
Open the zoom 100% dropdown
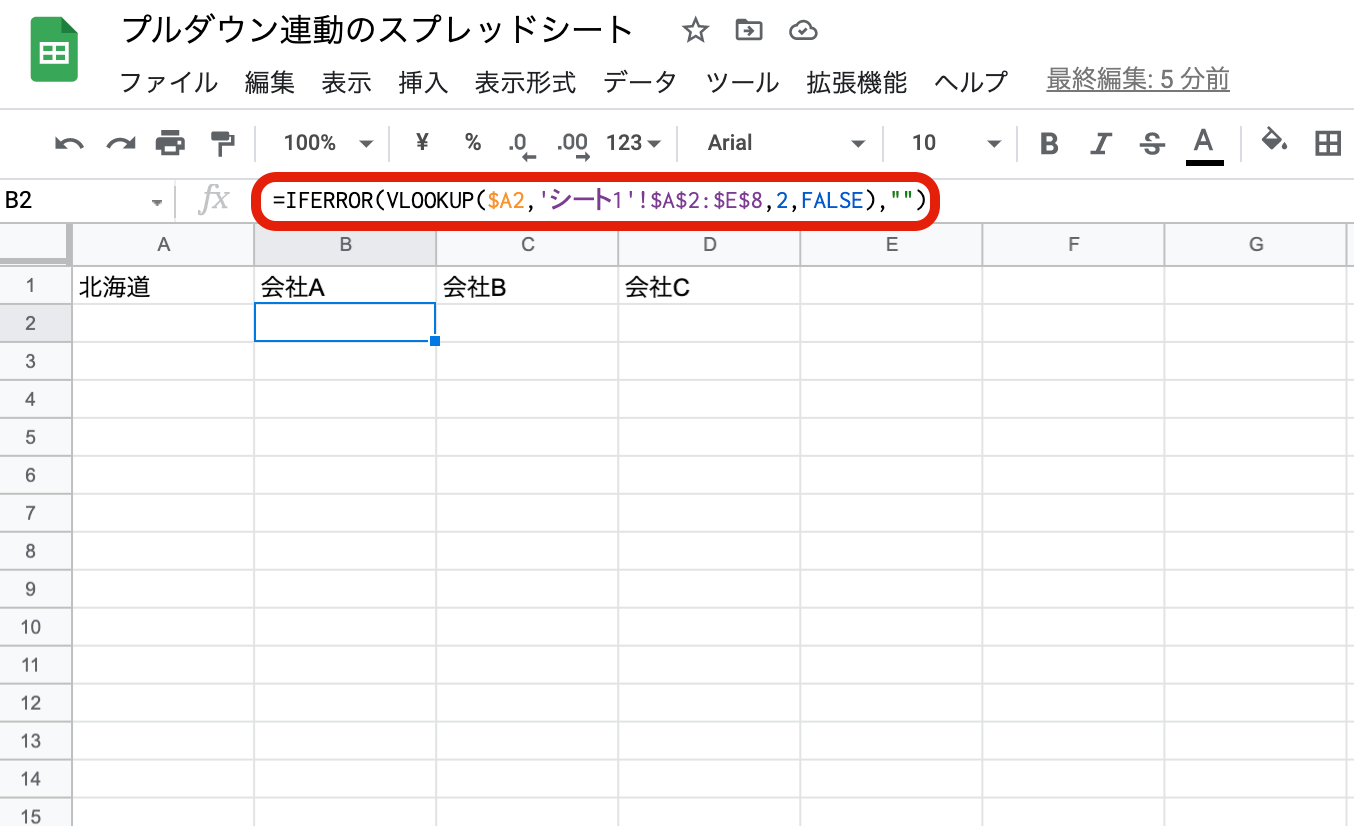point(329,143)
